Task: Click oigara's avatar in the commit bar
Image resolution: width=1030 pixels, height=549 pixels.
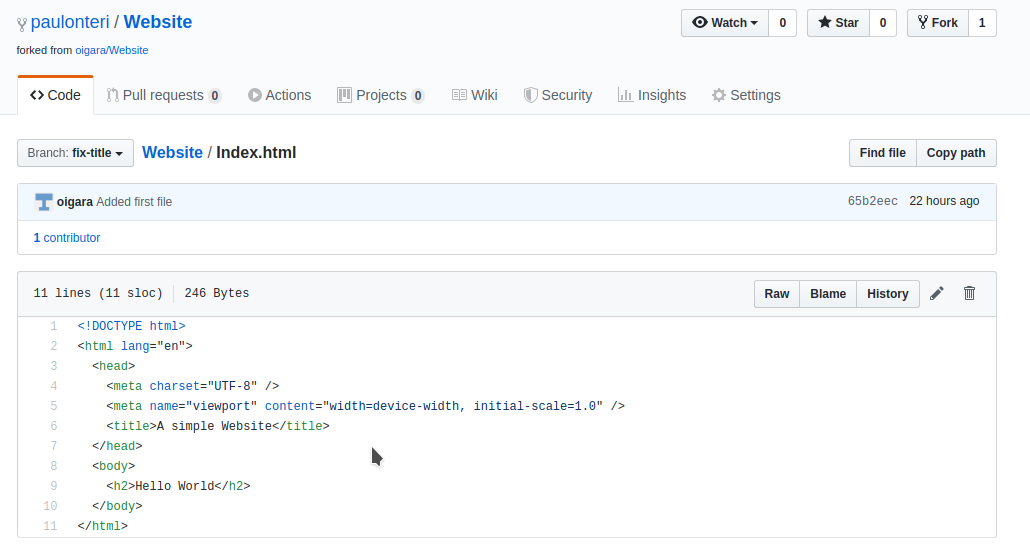Action: (43, 202)
